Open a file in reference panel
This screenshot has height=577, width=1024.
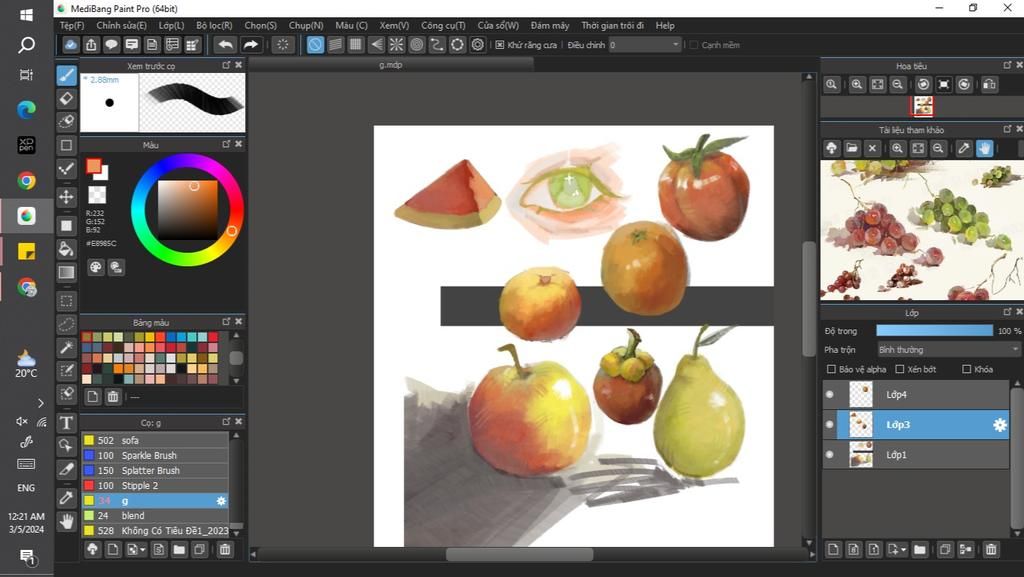[852, 148]
